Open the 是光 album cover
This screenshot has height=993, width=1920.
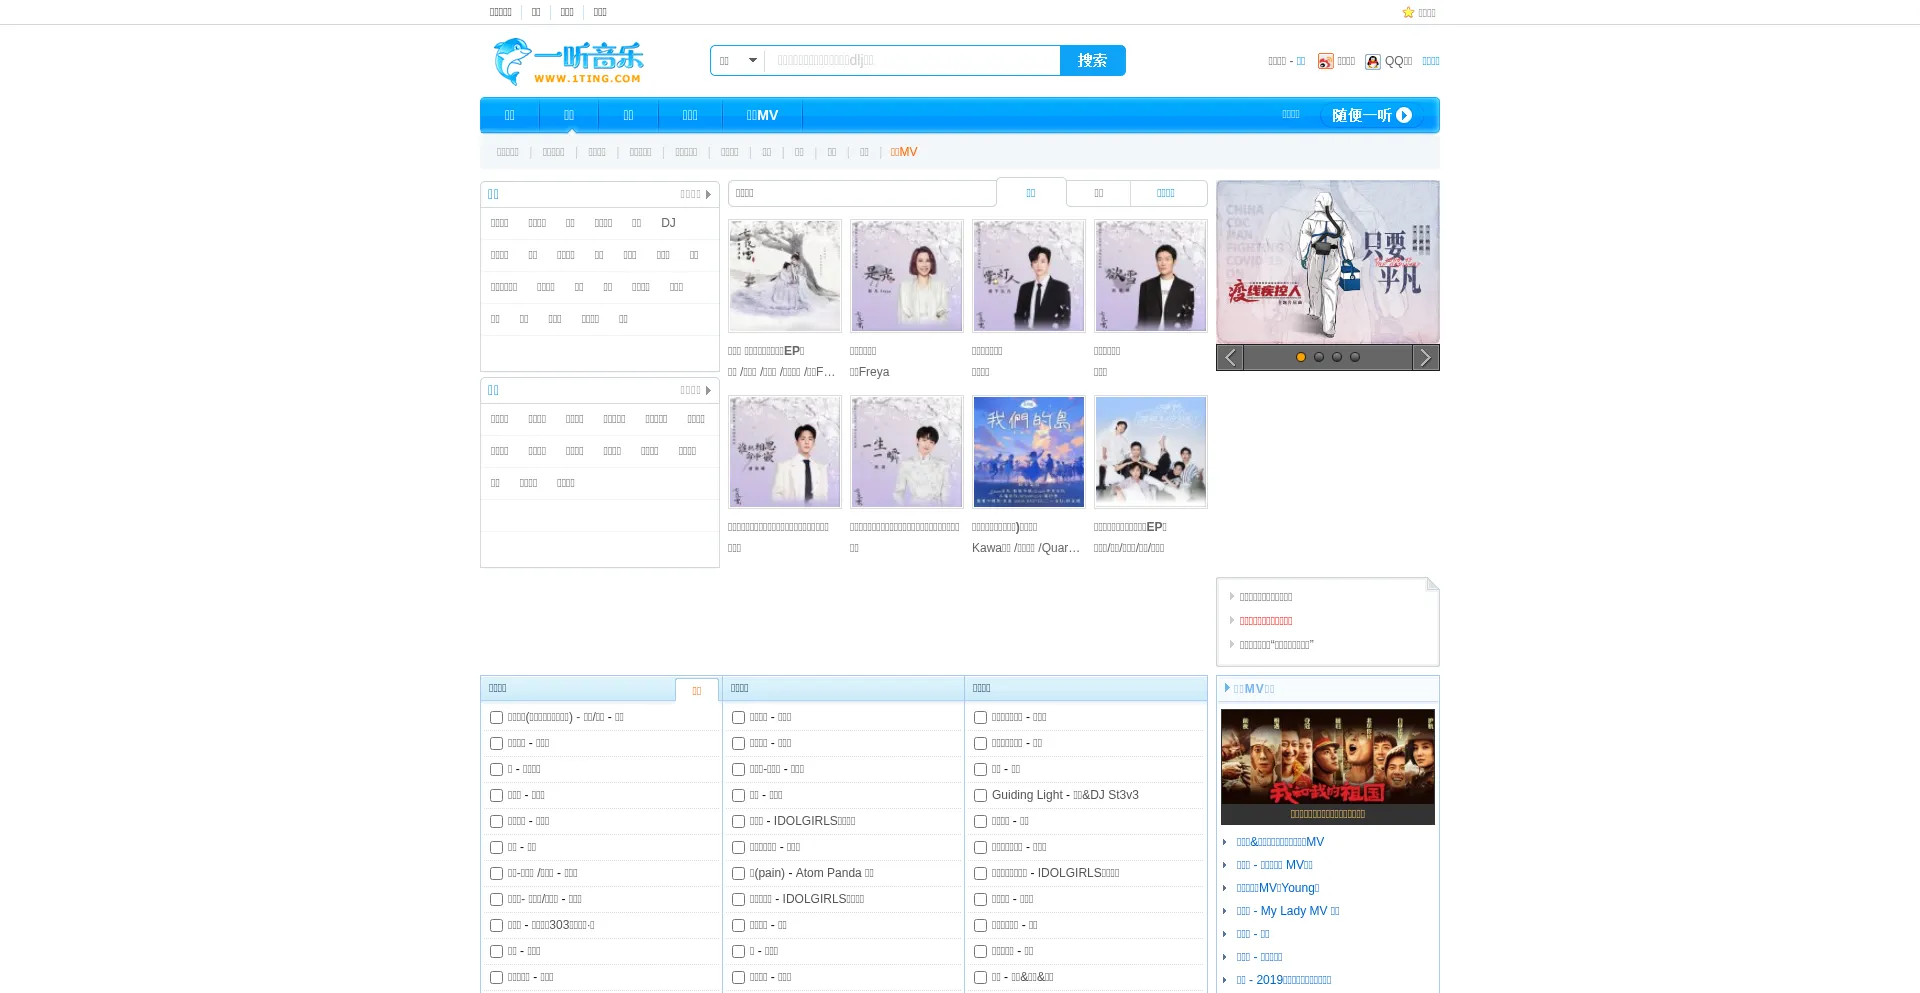click(907, 276)
